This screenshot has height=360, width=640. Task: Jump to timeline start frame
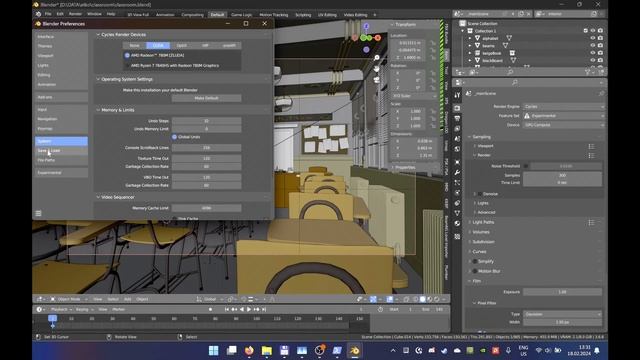pyautogui.click(x=227, y=309)
